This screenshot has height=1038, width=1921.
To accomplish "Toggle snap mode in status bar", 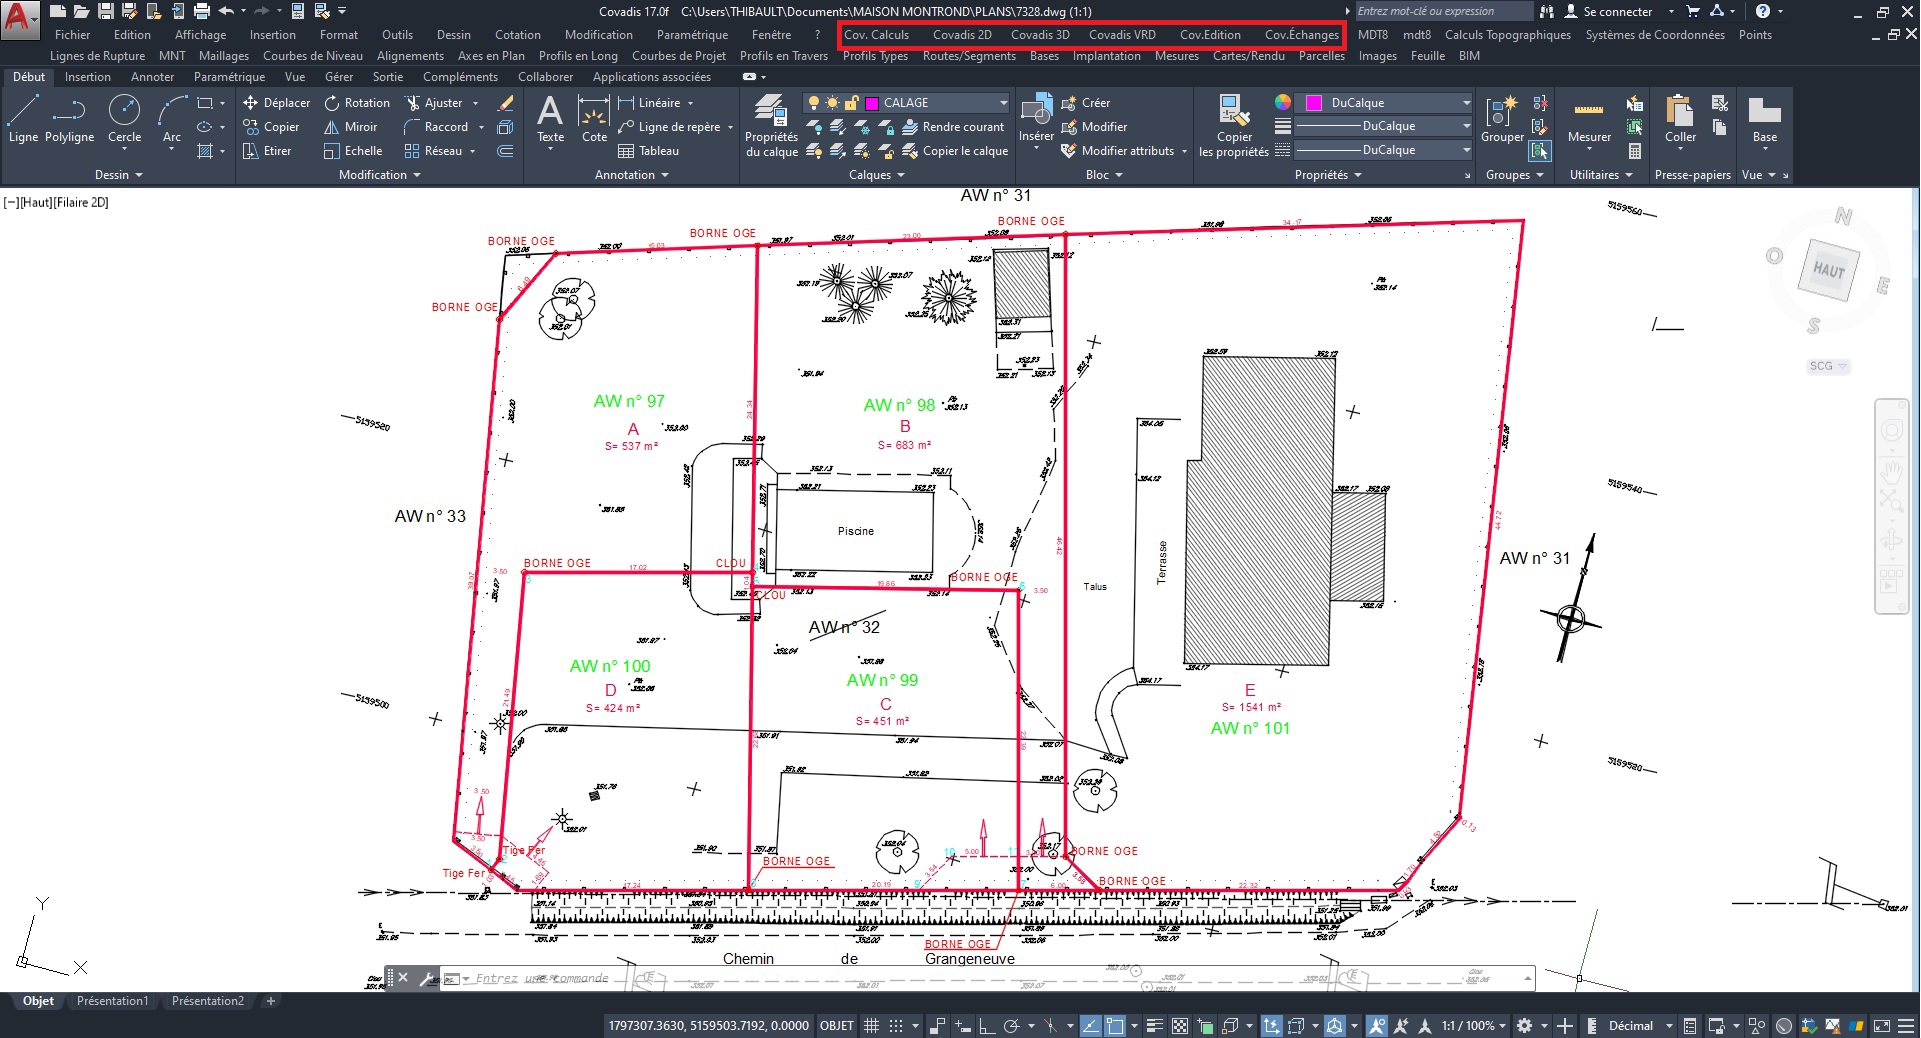I will 896,1026.
